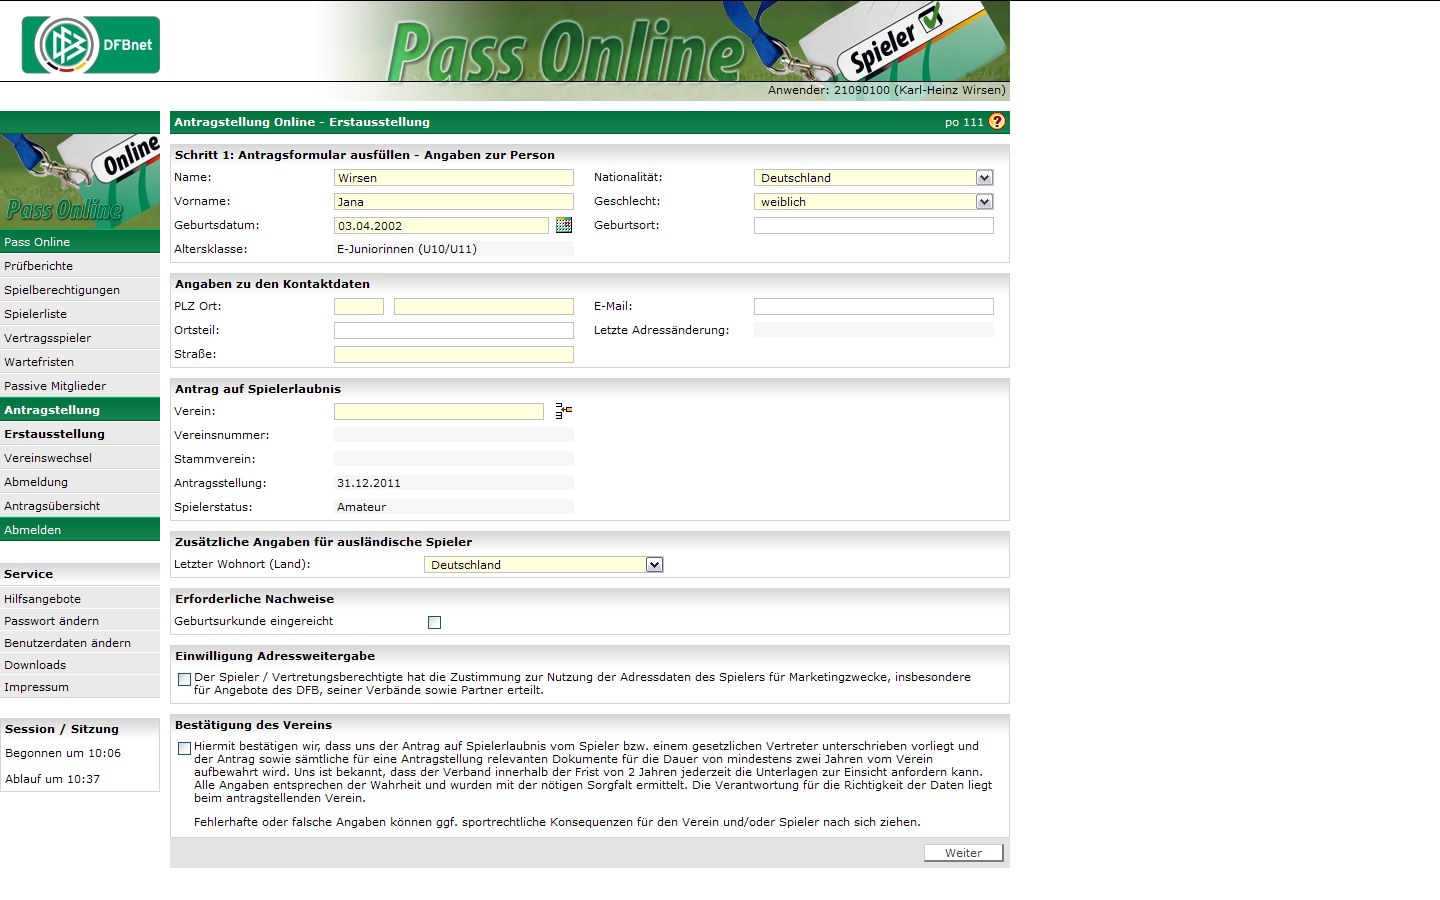Tick the Bestätigung des Vereins checkbox
The image size is (1440, 900).
[184, 749]
